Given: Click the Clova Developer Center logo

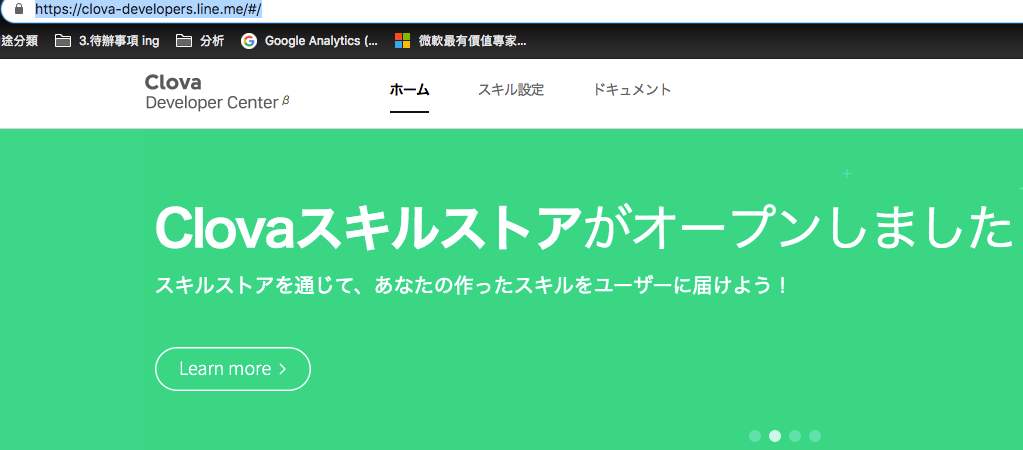Looking at the screenshot, I should pyautogui.click(x=217, y=92).
